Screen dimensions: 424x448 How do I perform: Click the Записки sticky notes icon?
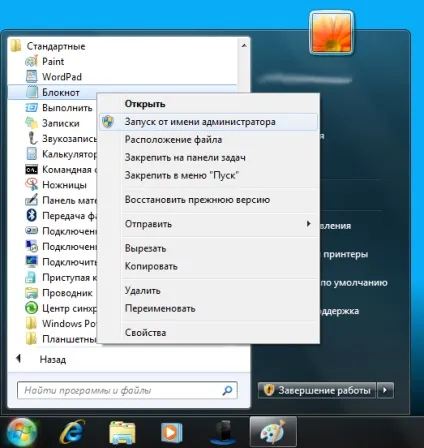pos(32,123)
